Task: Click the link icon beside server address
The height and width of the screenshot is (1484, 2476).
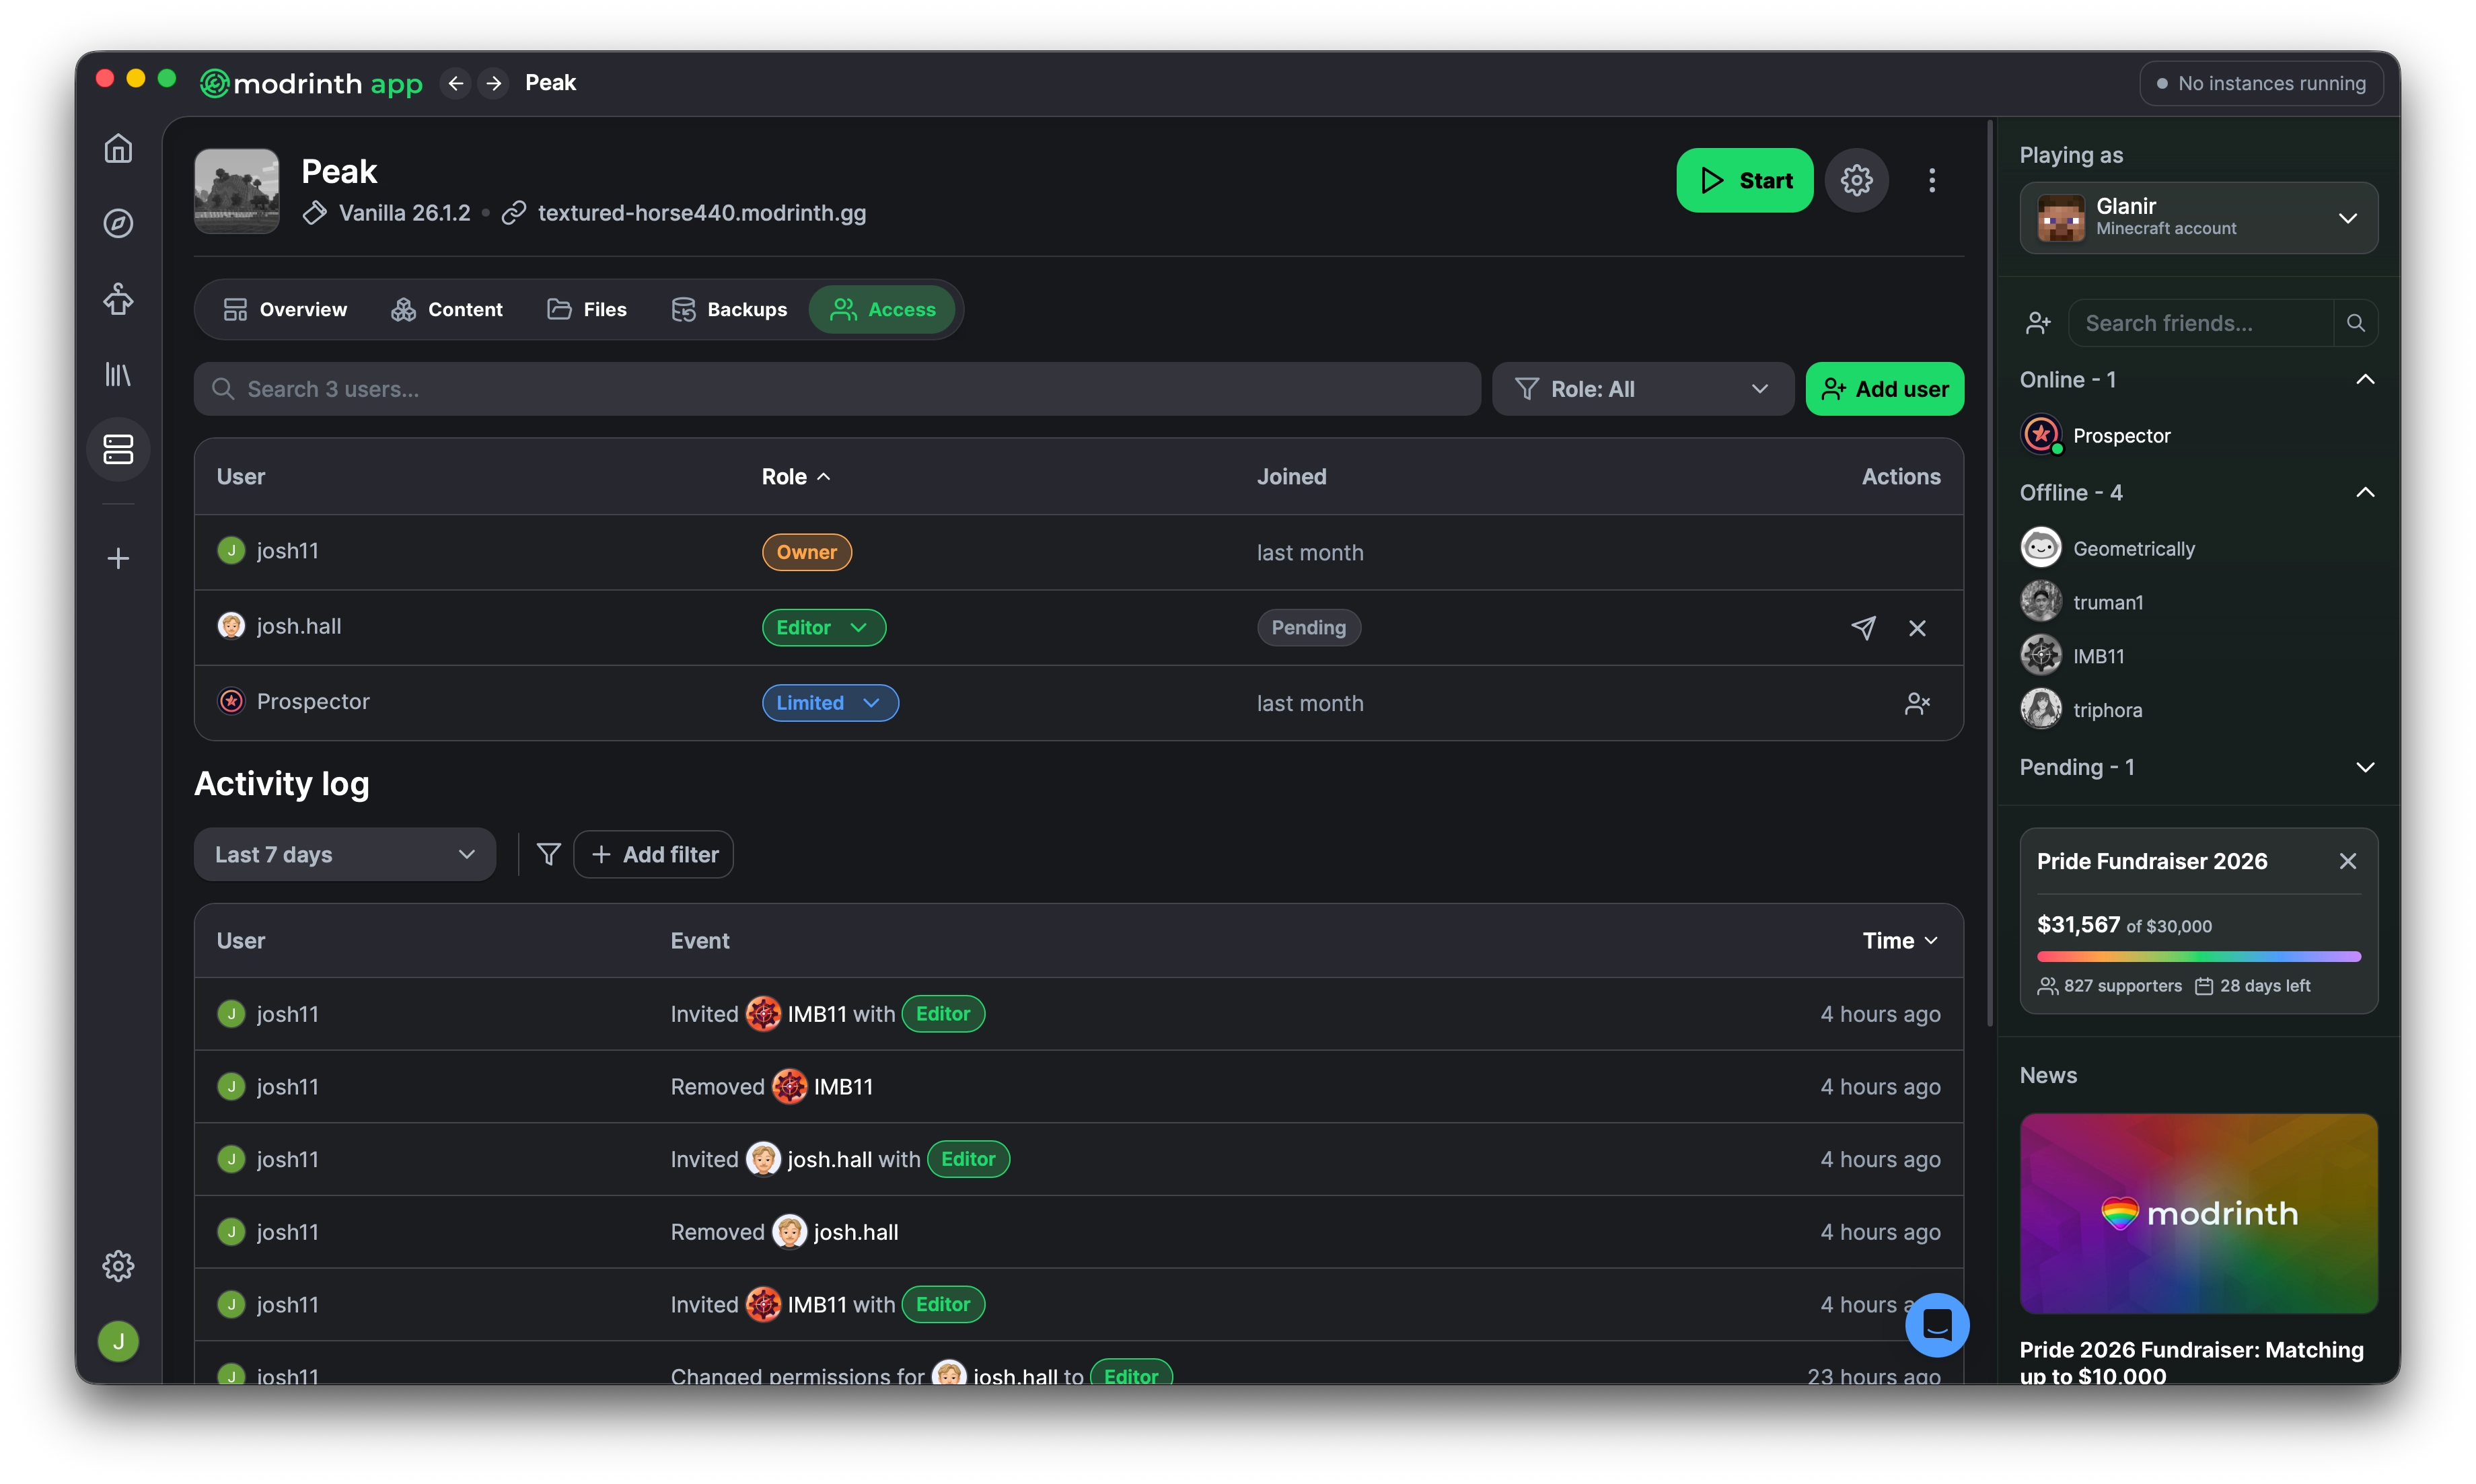Action: click(514, 213)
